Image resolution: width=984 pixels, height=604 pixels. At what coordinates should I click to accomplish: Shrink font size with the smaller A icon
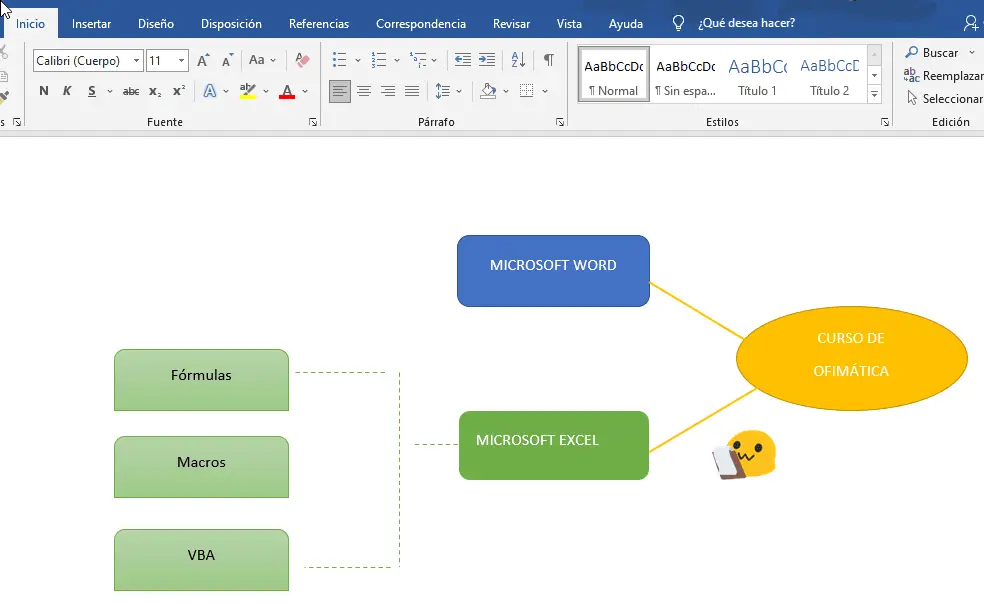227,60
